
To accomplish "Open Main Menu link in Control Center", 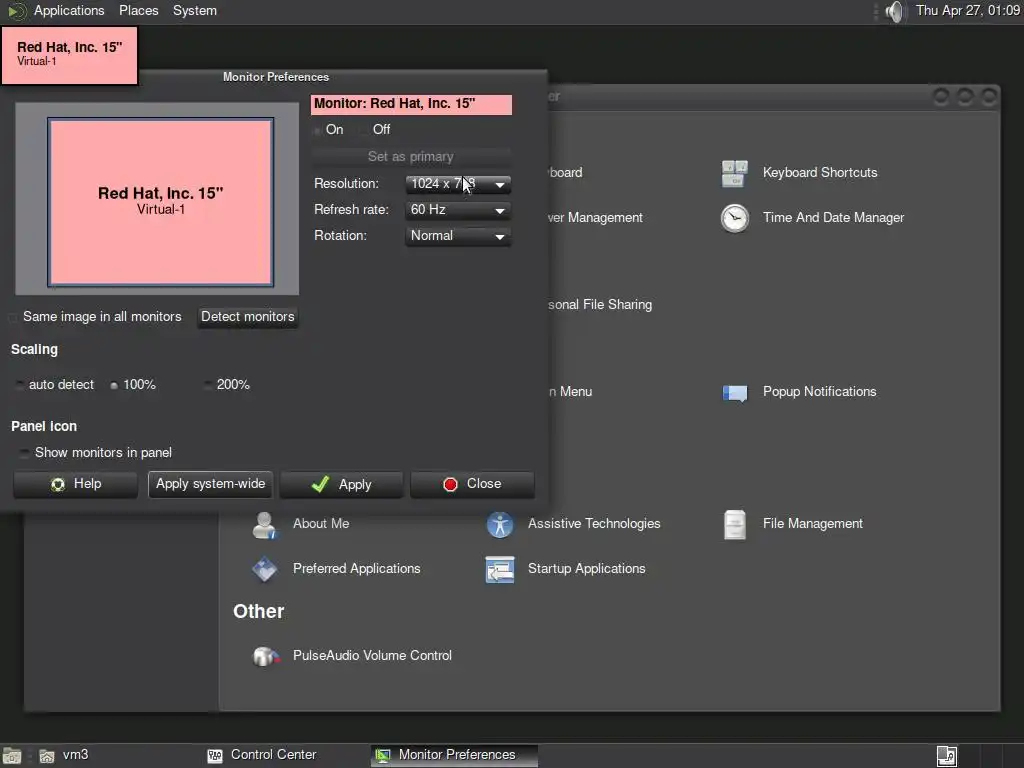I will pos(570,392).
